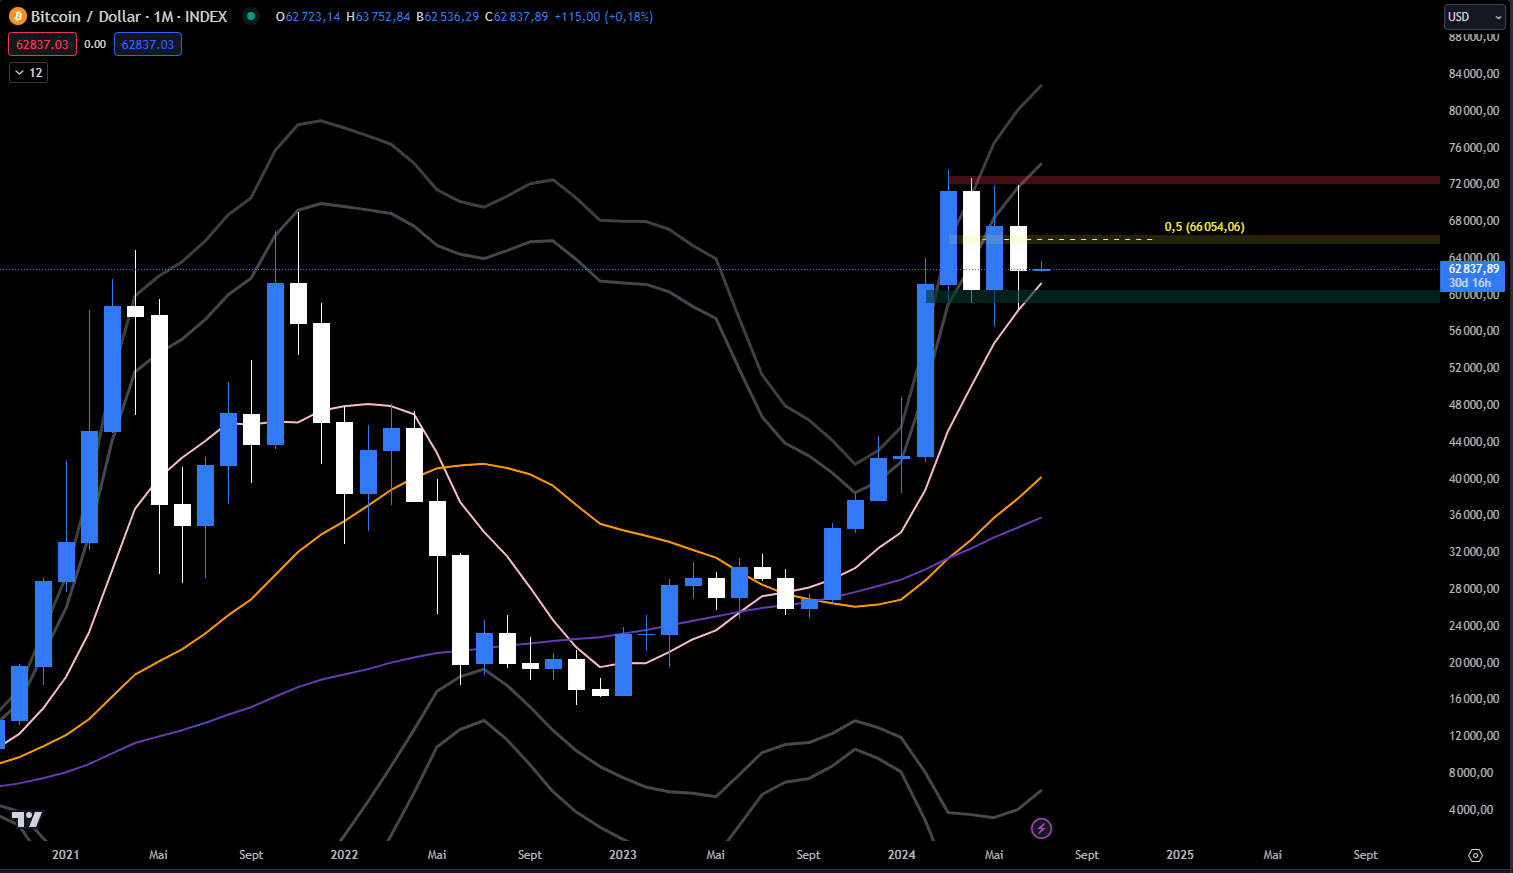The image size is (1513, 873).
Task: Select the current price tag 62837,89
Action: pyautogui.click(x=1473, y=269)
